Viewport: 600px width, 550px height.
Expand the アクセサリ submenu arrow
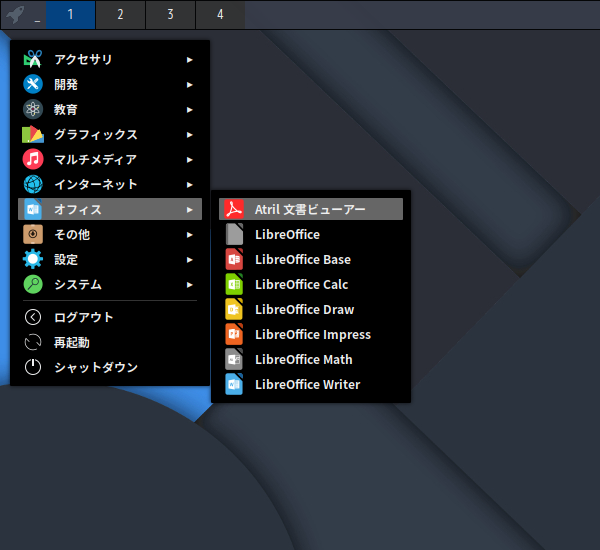click(189, 60)
